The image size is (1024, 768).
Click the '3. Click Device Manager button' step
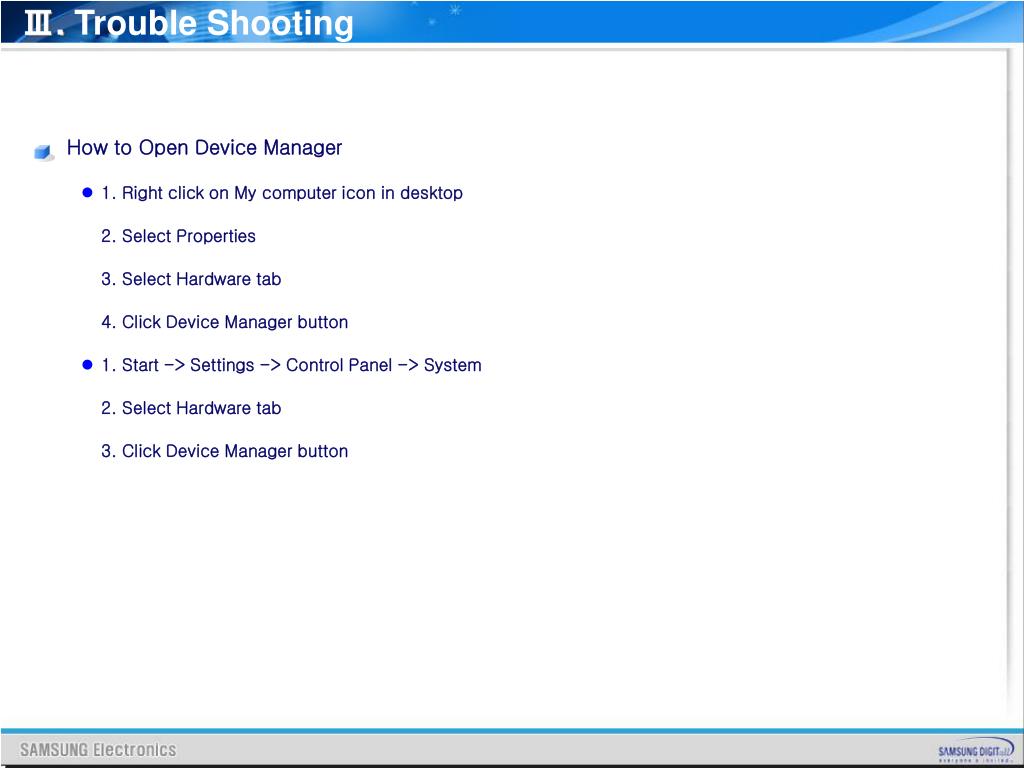(225, 451)
